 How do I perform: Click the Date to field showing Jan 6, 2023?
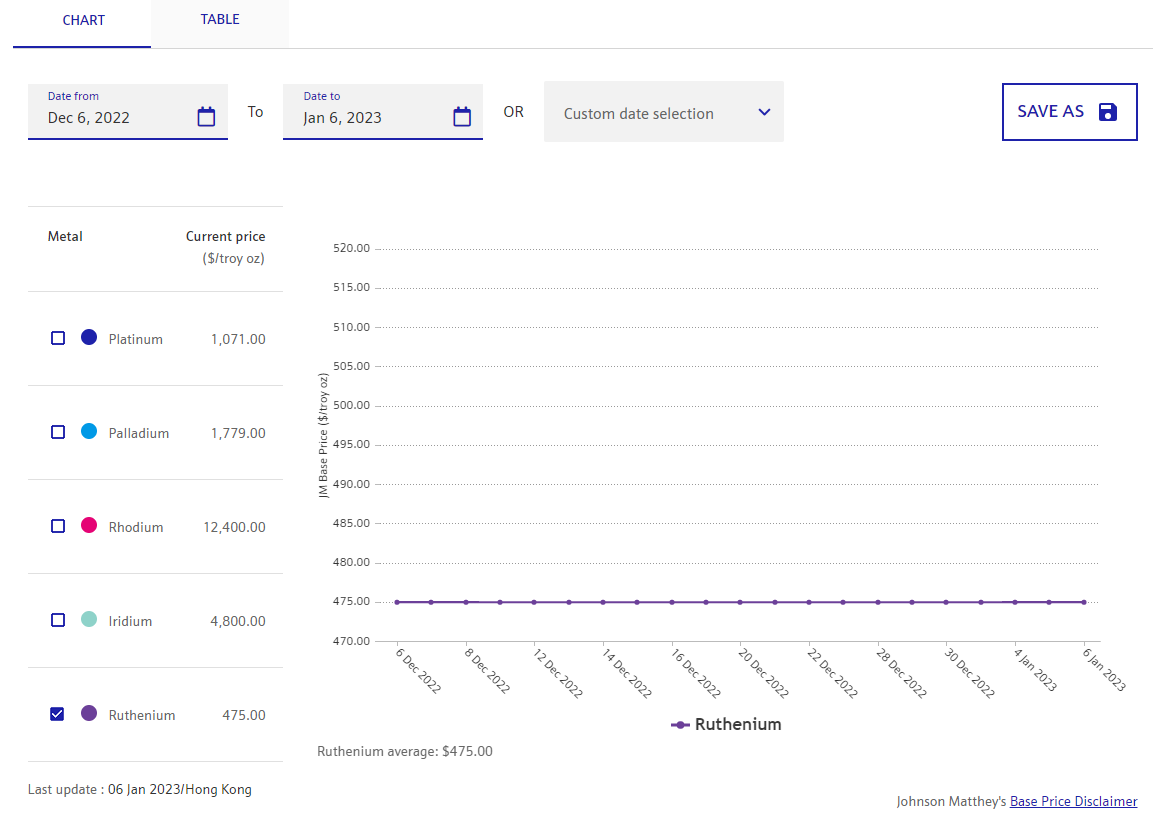tap(370, 117)
